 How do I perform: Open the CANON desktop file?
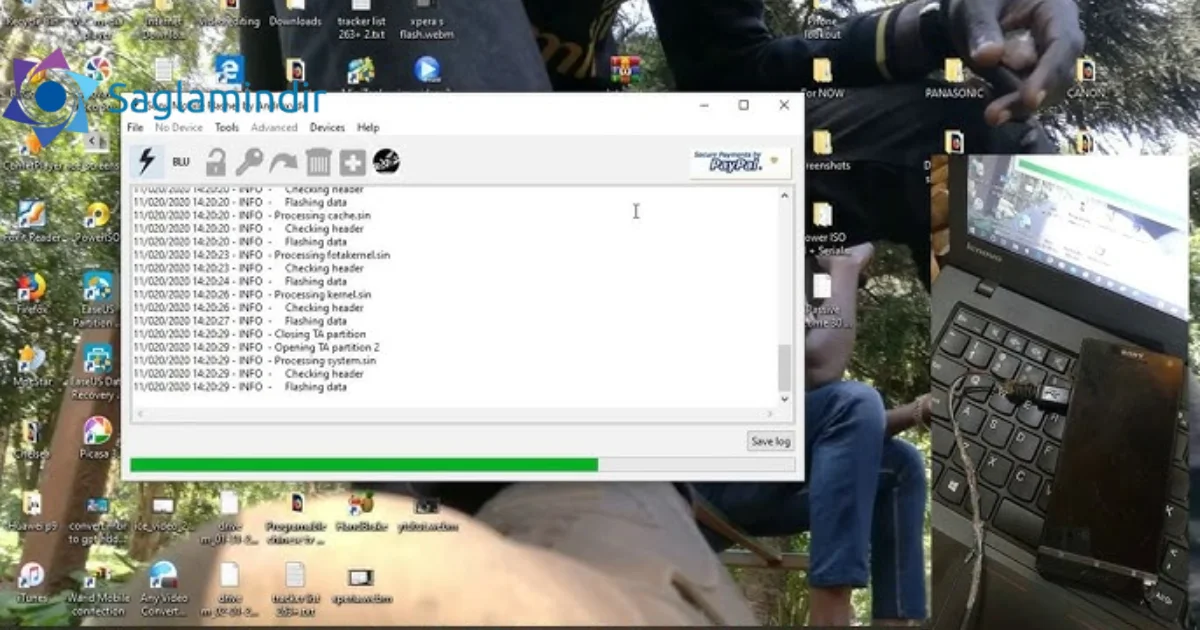(1085, 78)
